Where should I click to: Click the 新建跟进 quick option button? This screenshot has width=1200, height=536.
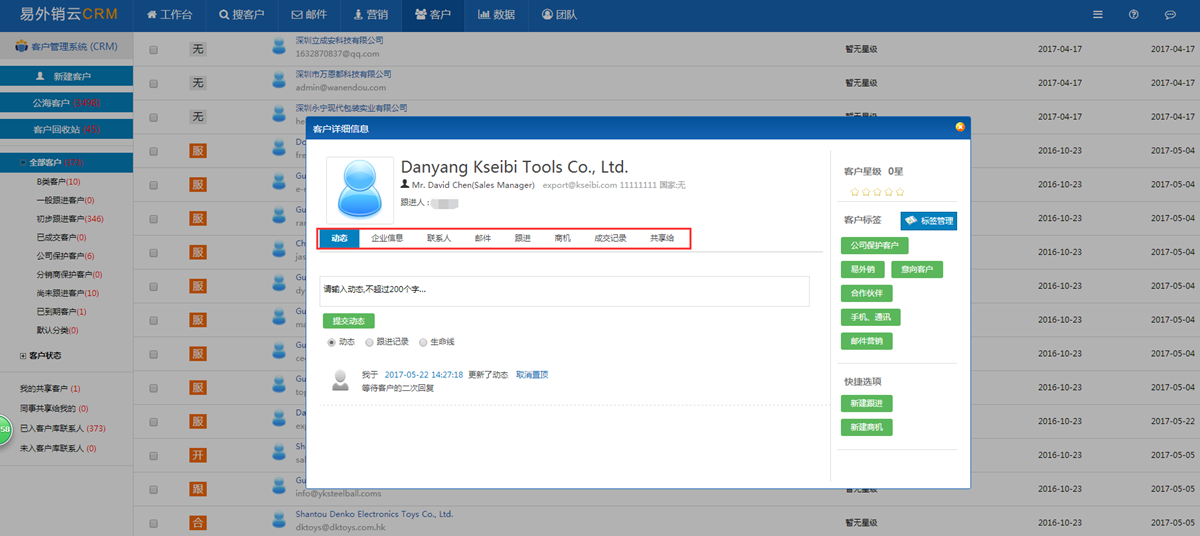tap(867, 403)
